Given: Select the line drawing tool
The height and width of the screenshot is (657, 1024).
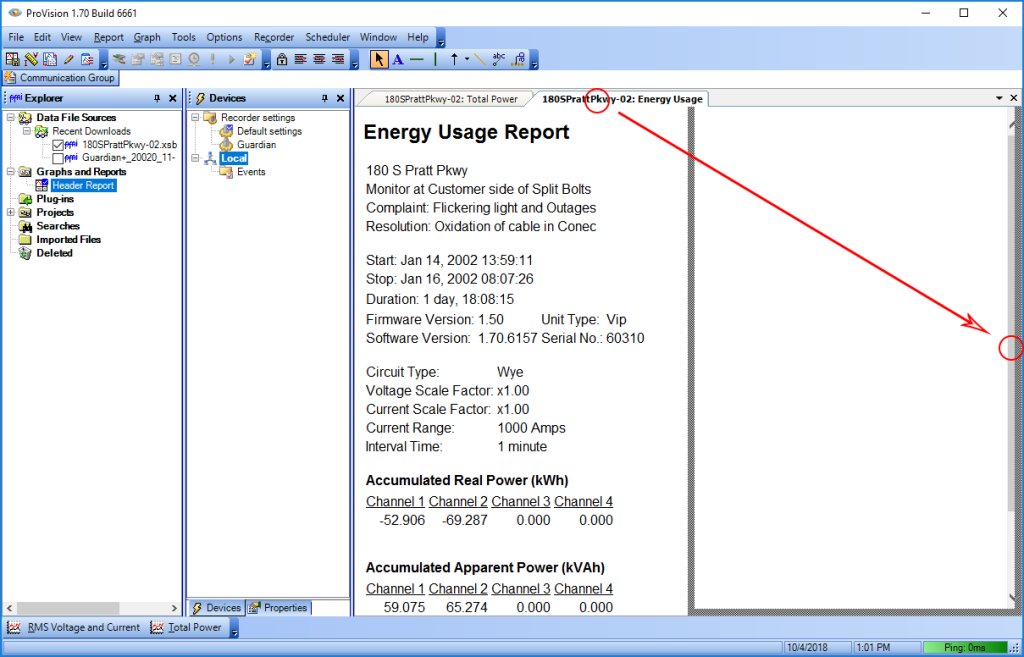Looking at the screenshot, I should click(418, 59).
